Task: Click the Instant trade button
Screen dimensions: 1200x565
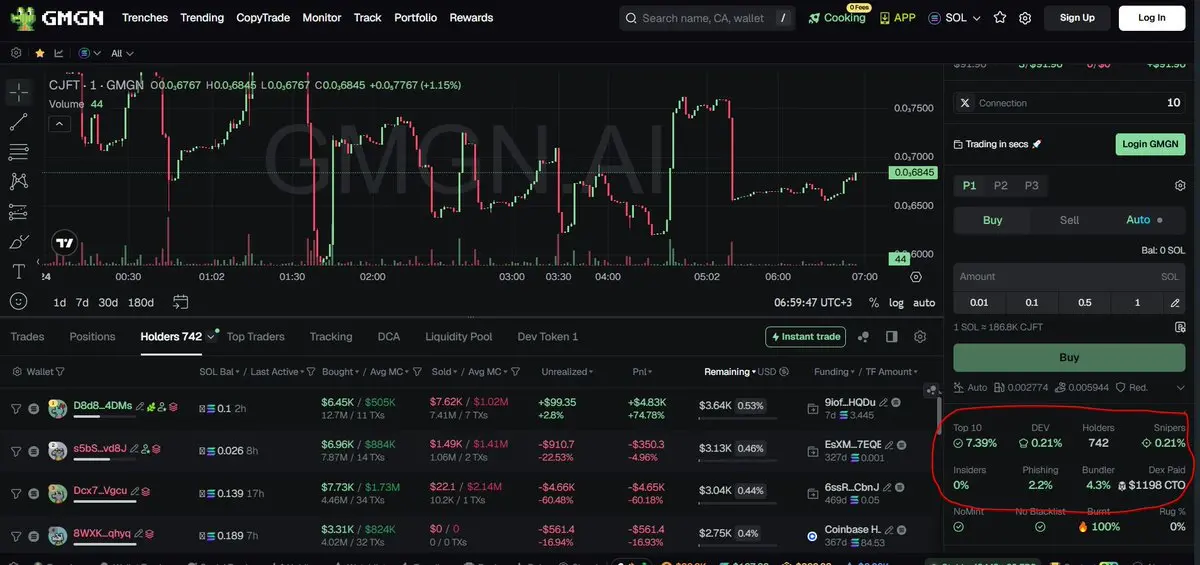Action: click(x=805, y=337)
